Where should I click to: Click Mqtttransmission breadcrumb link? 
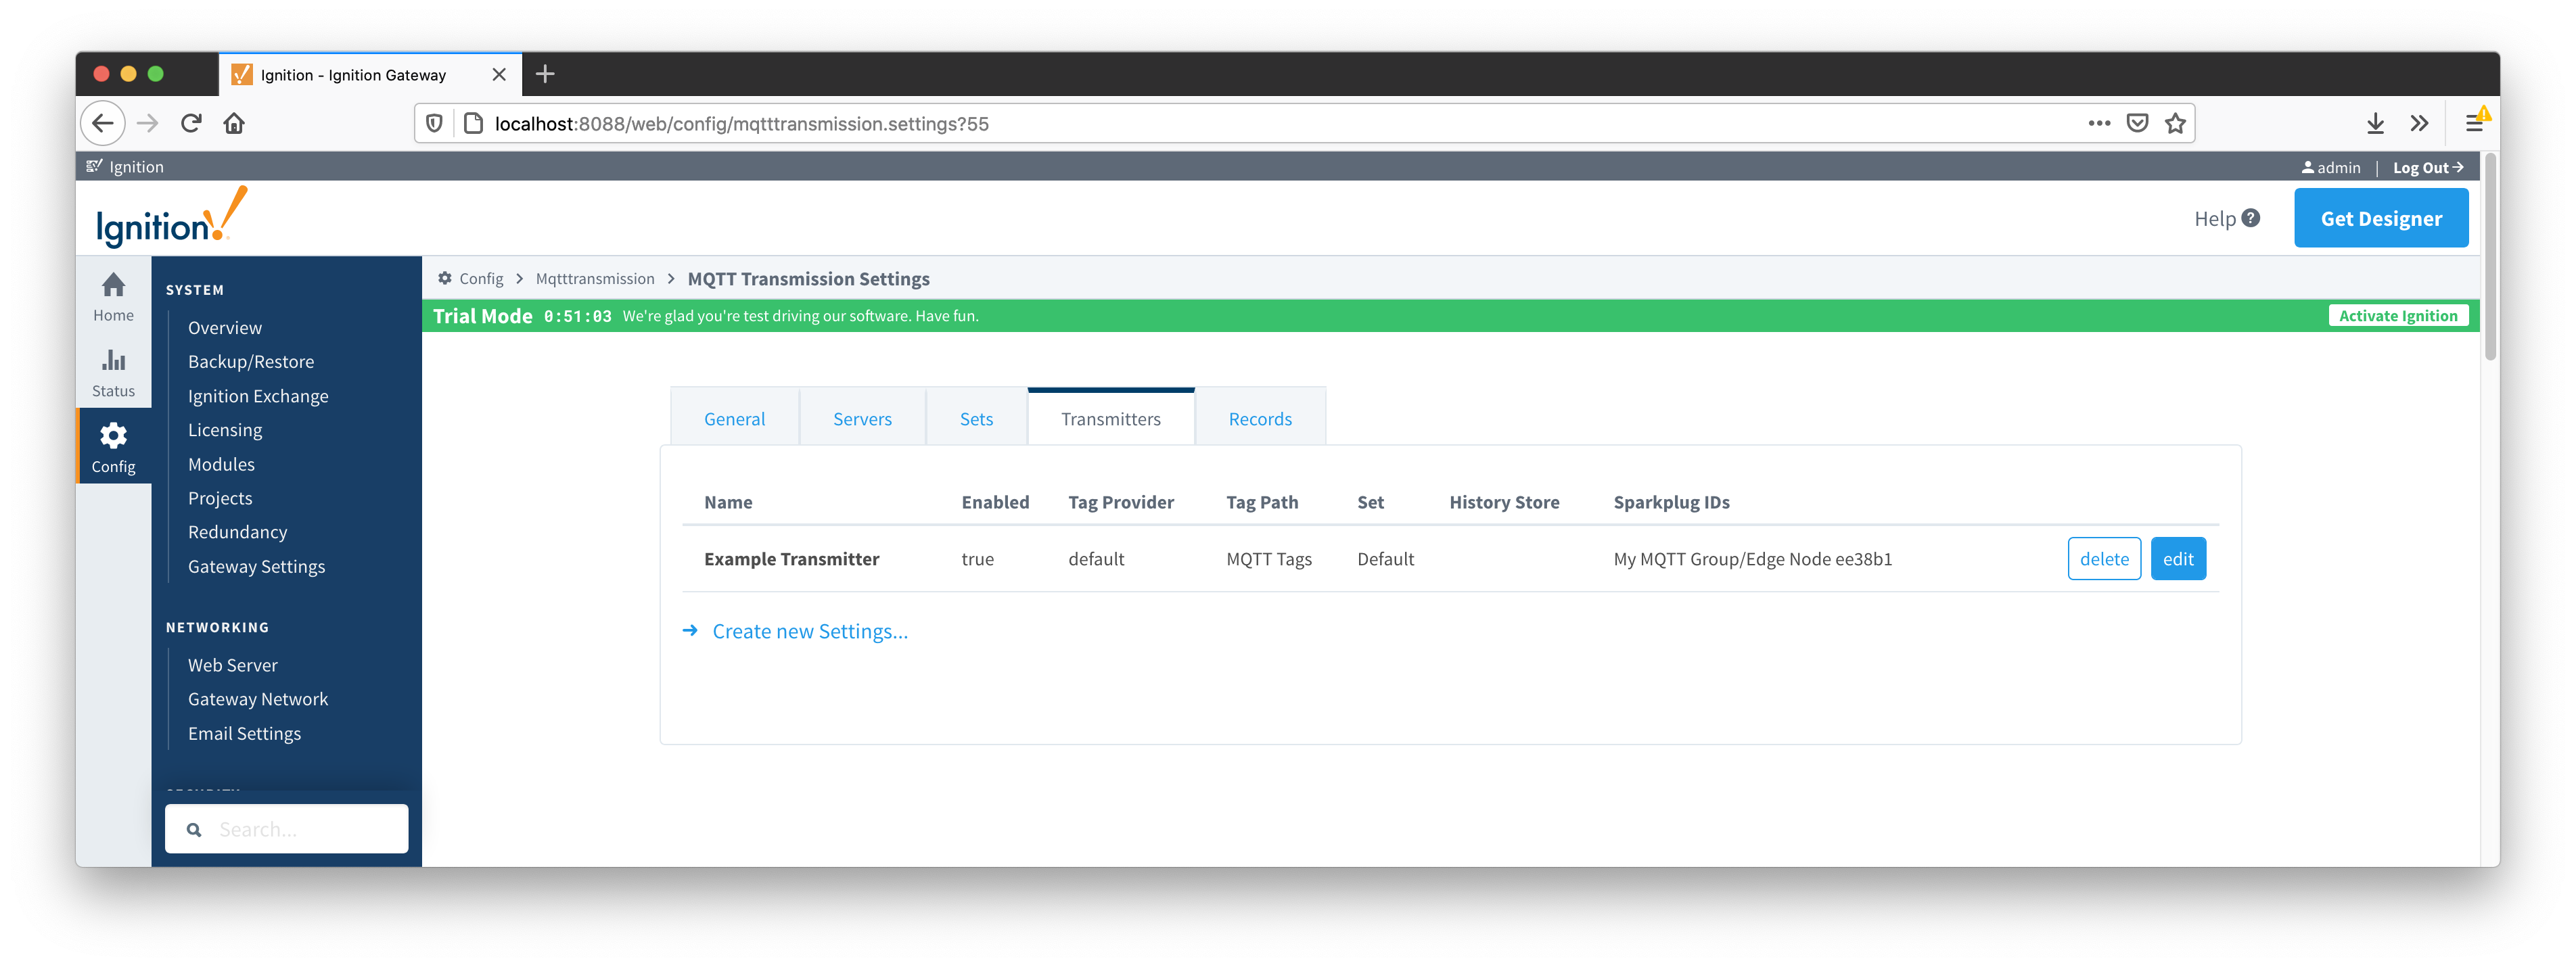pyautogui.click(x=595, y=278)
